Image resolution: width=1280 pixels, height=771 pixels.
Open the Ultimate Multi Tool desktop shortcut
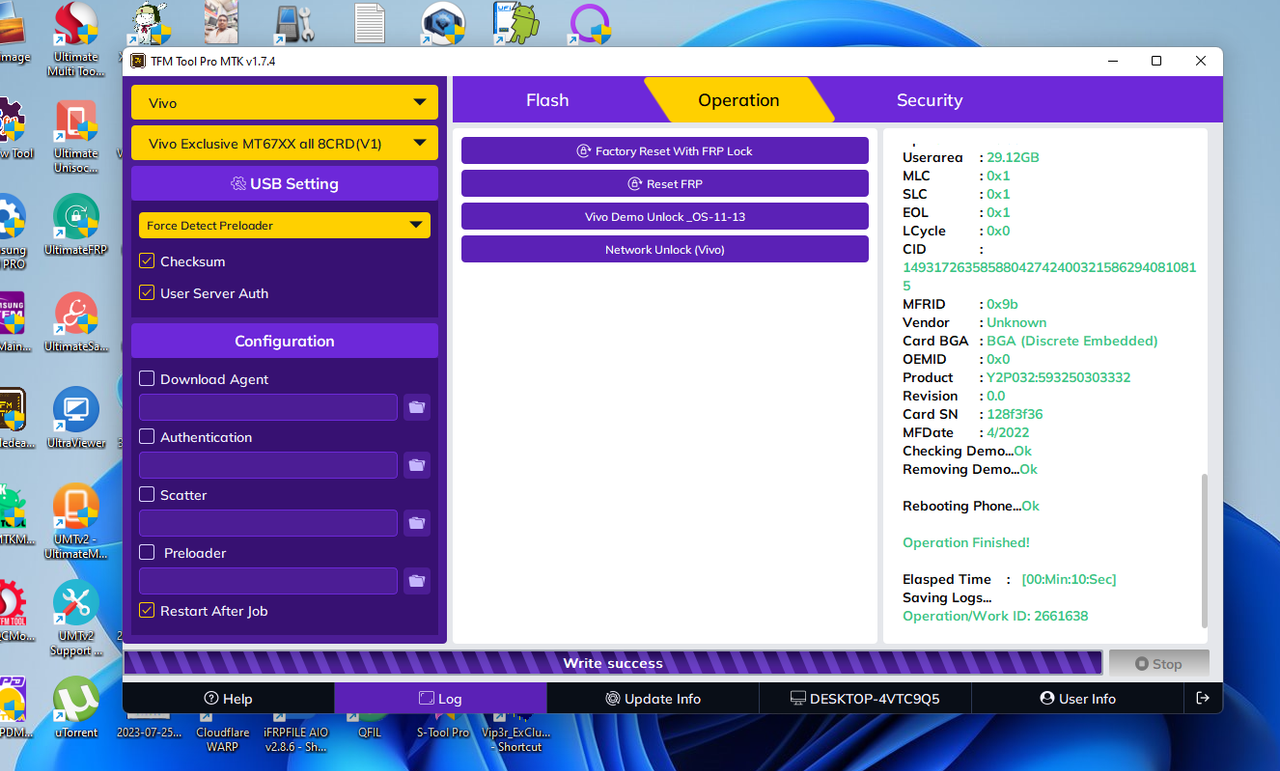pyautogui.click(x=76, y=40)
